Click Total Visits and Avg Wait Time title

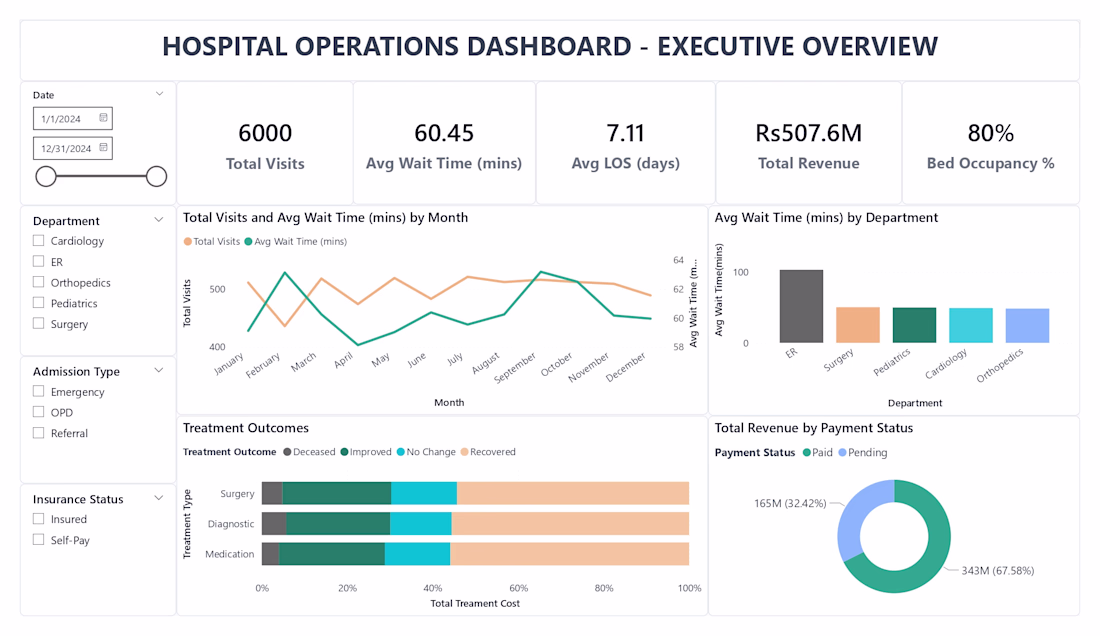click(x=326, y=217)
